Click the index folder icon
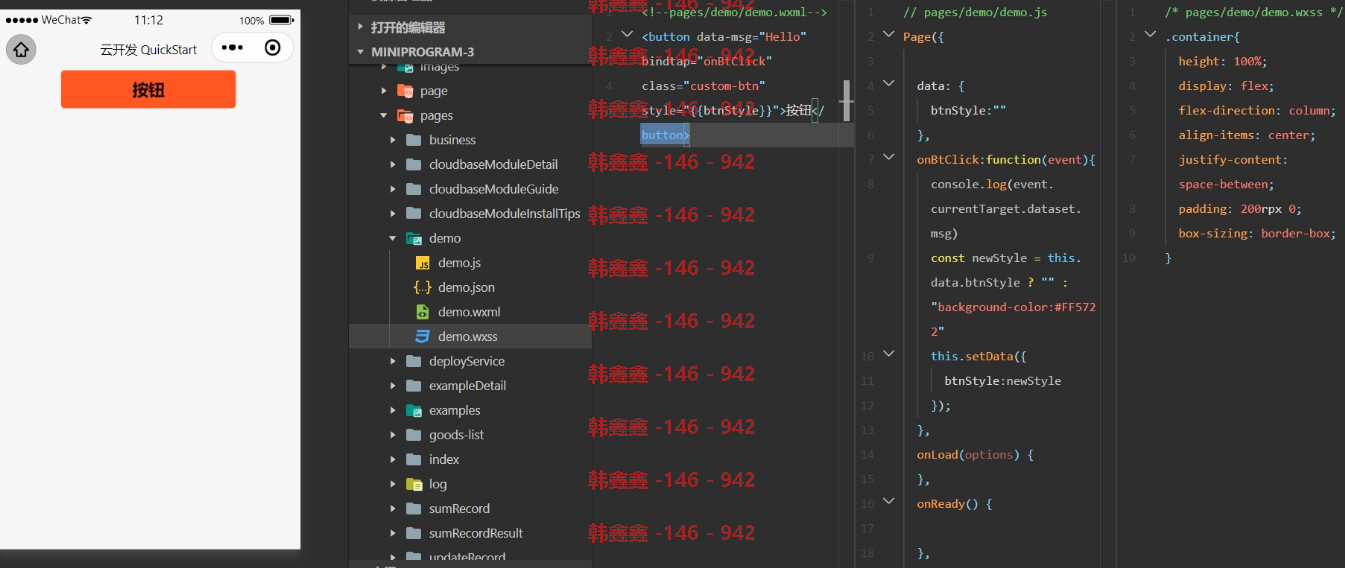The image size is (1345, 568). (x=414, y=460)
